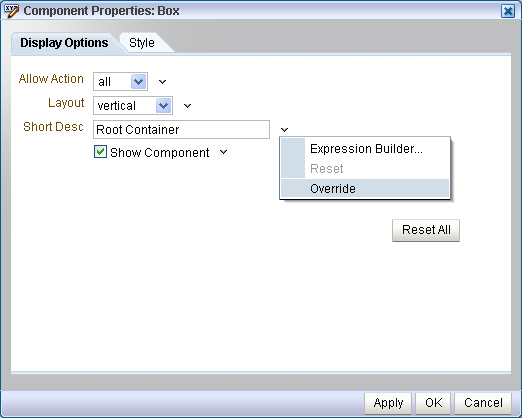Click the Reset All button

point(426,230)
